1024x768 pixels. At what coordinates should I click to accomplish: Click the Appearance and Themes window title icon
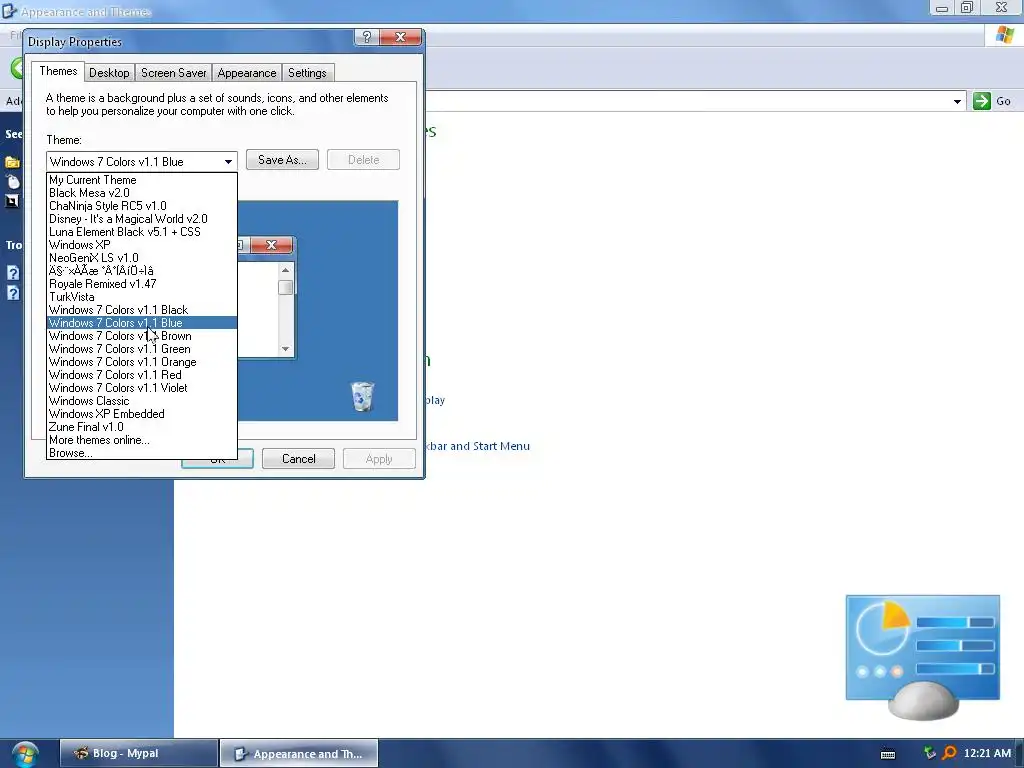9,10
